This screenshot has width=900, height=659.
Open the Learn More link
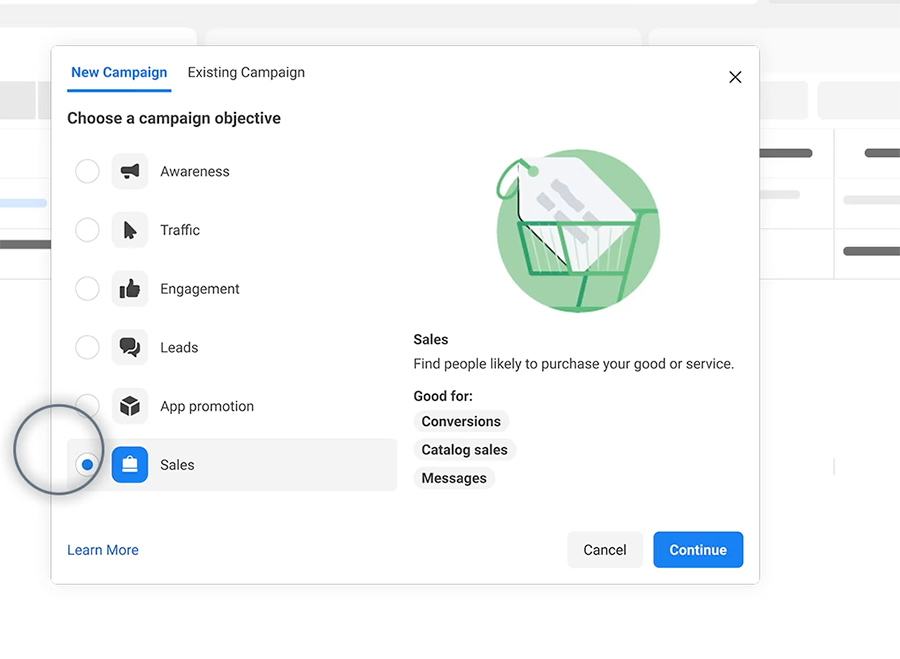(x=103, y=550)
